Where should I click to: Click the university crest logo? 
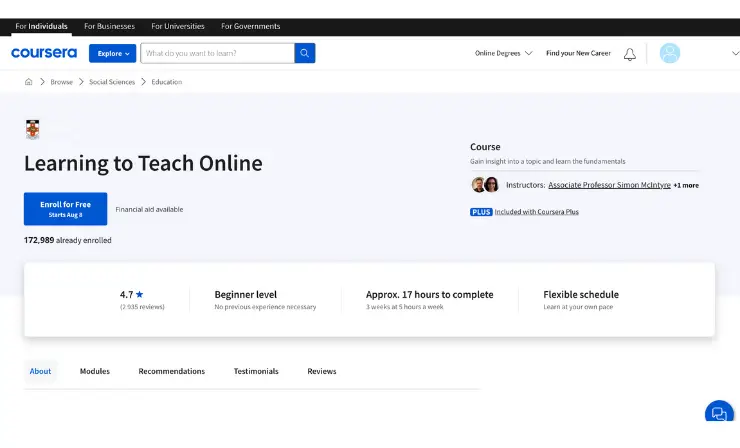(33, 130)
